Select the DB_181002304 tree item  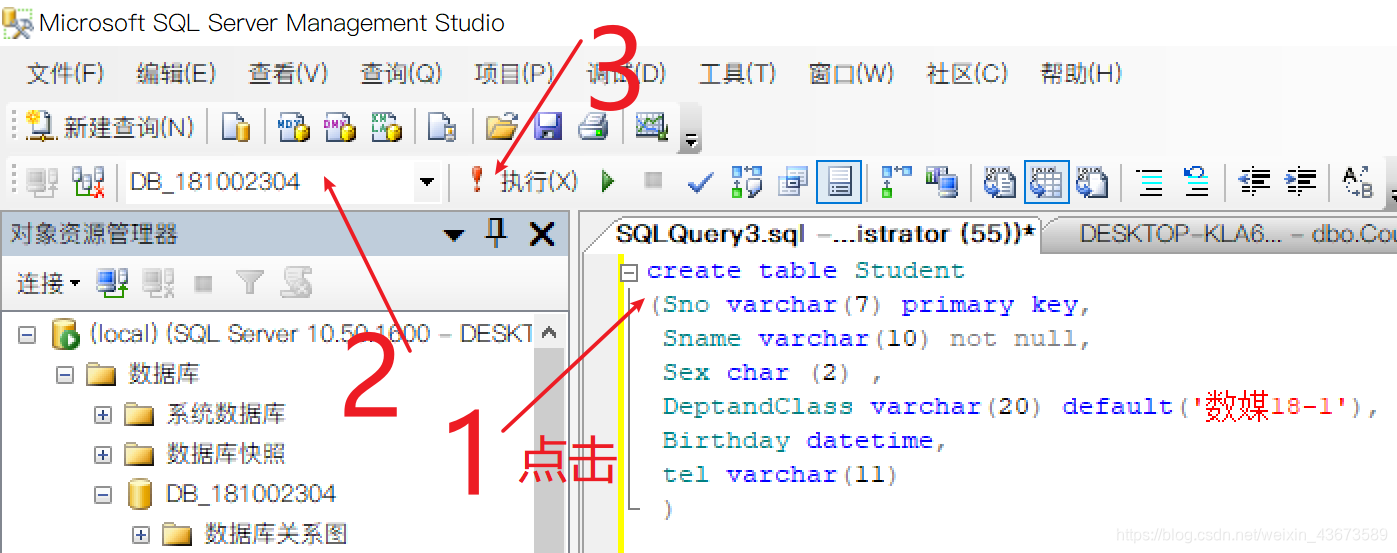click(251, 494)
